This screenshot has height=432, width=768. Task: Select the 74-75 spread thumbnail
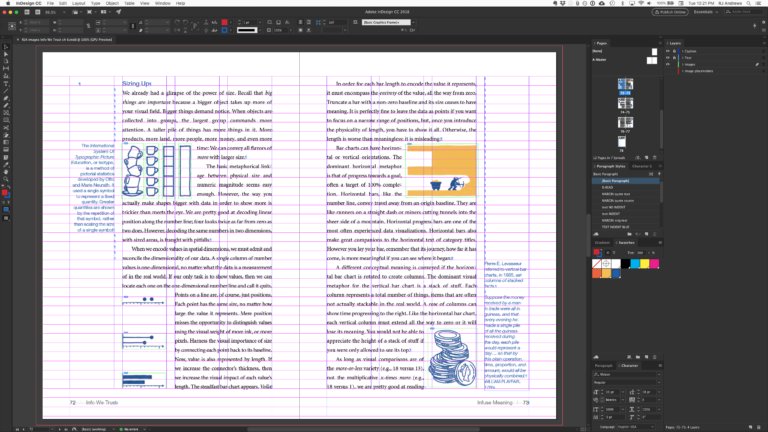(625, 105)
